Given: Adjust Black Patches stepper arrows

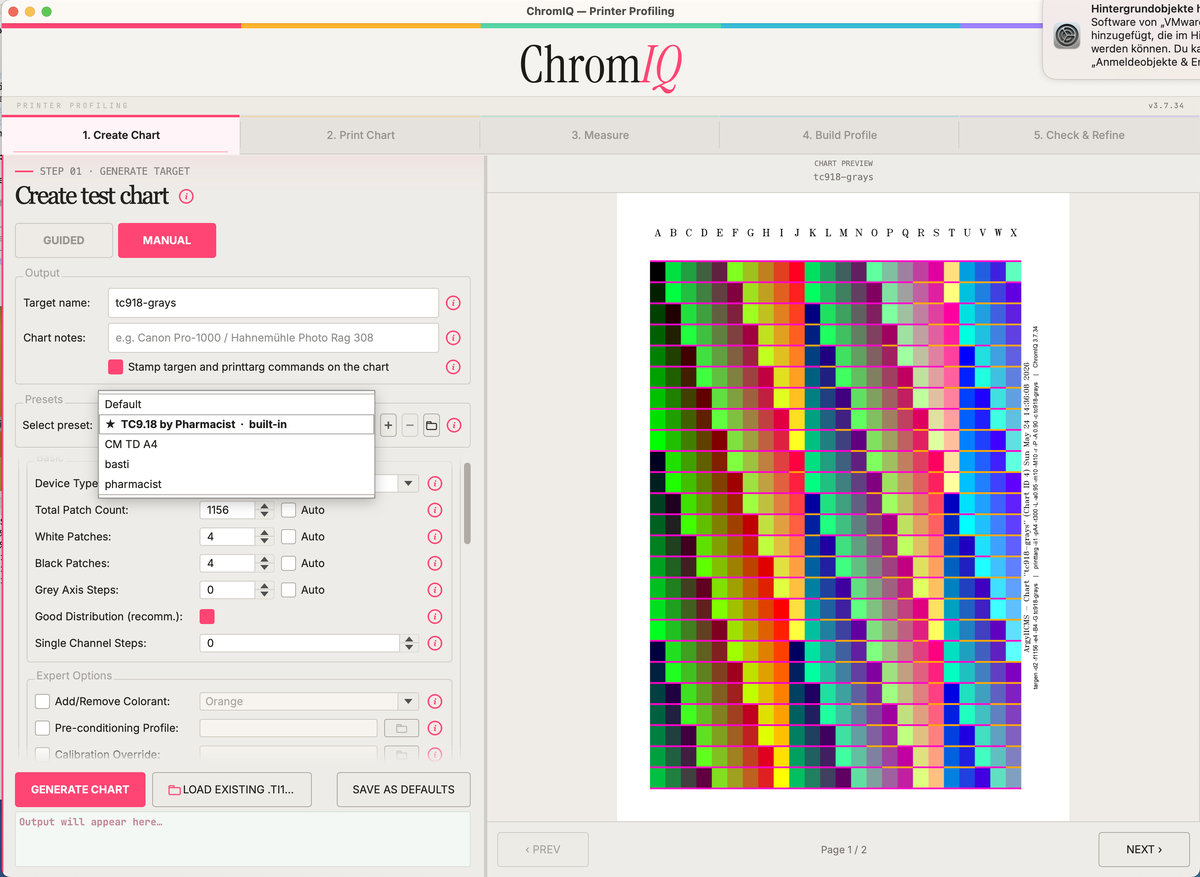Looking at the screenshot, I should [x=265, y=563].
